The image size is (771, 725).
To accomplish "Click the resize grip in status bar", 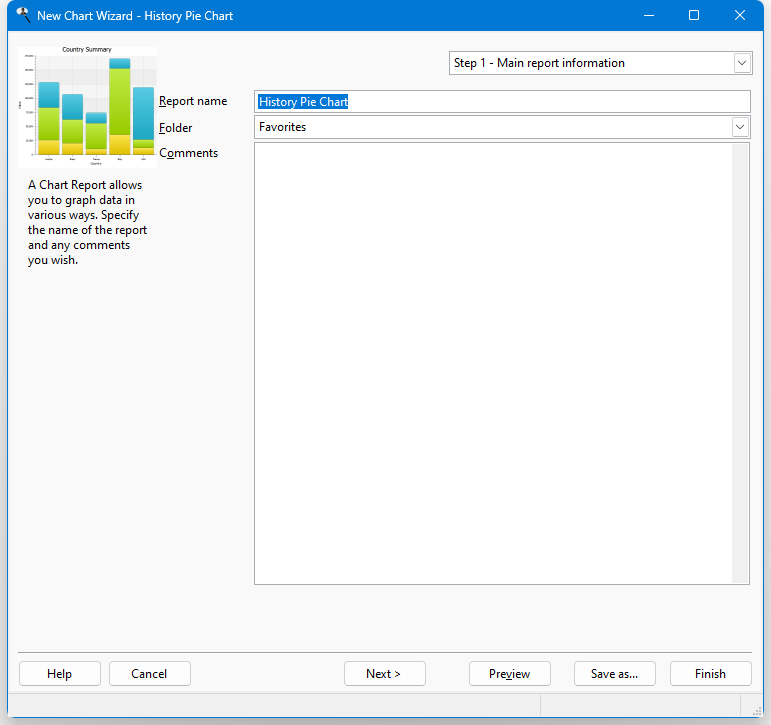I will pos(757,711).
